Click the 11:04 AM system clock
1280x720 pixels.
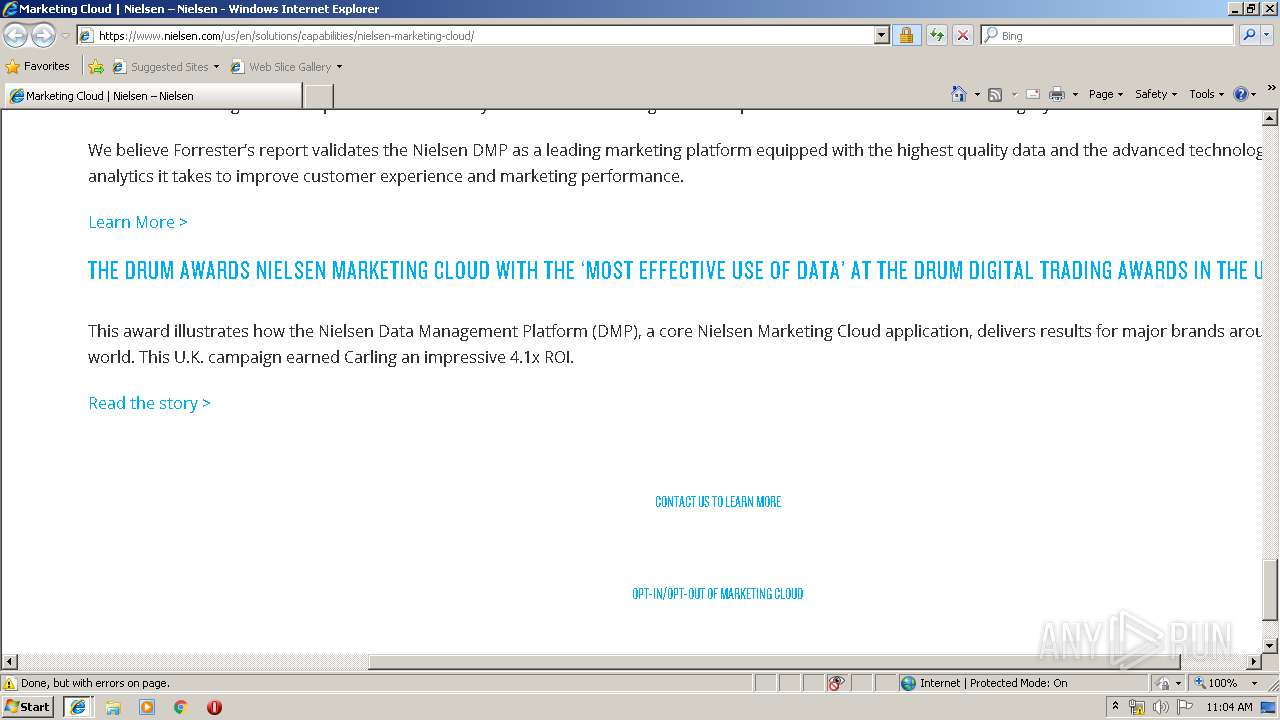point(1229,707)
